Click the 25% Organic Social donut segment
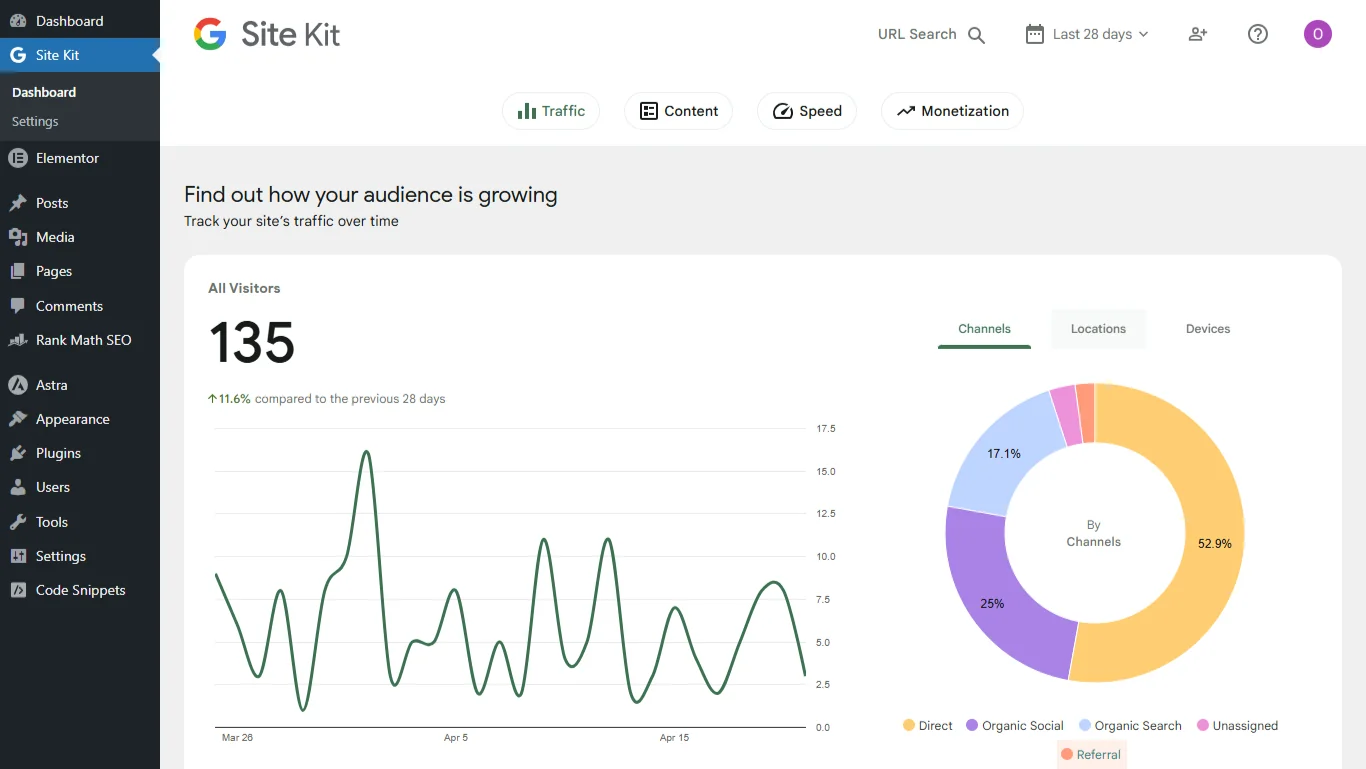The width and height of the screenshot is (1366, 769). pyautogui.click(x=992, y=603)
